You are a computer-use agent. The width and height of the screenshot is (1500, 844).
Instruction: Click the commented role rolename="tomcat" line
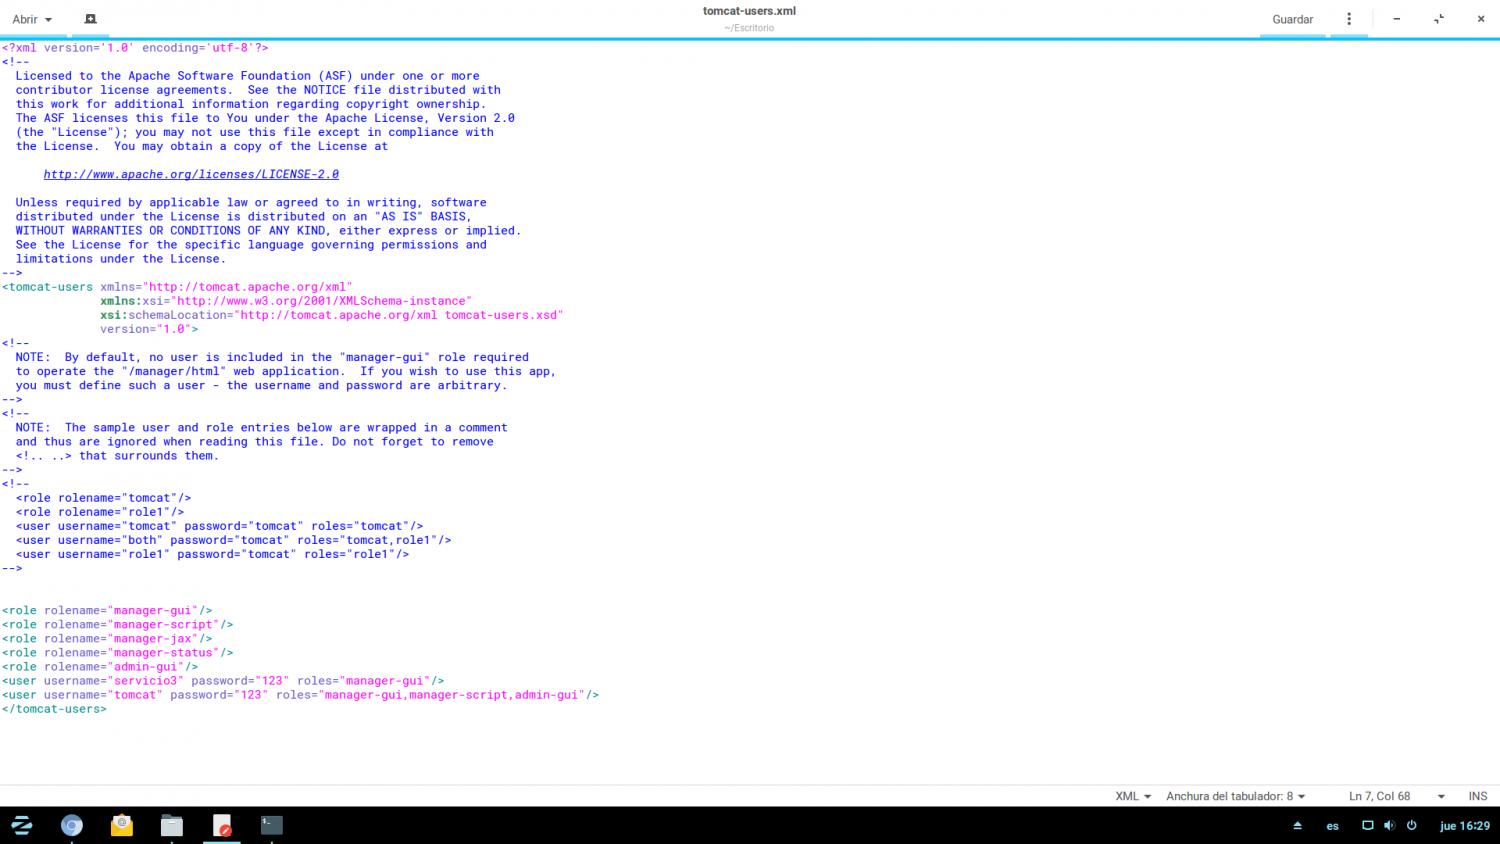point(103,497)
